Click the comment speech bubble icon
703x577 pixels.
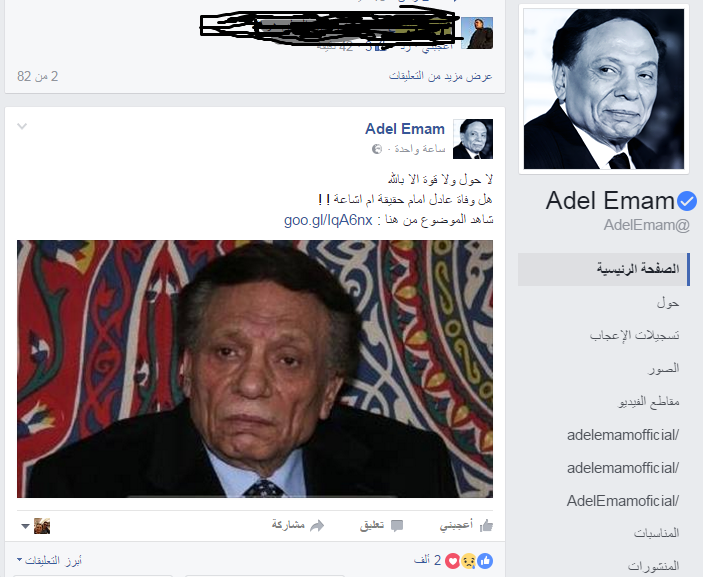(397, 525)
